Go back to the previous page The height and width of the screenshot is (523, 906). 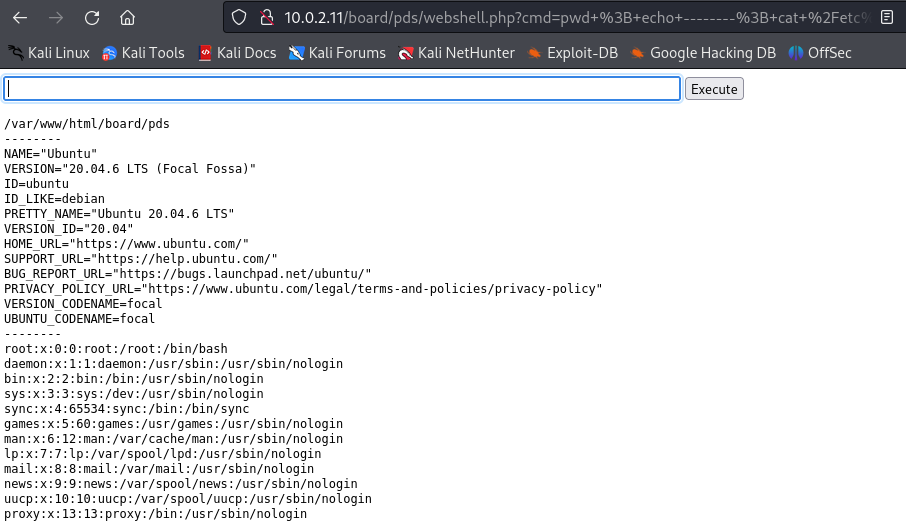pos(20,18)
